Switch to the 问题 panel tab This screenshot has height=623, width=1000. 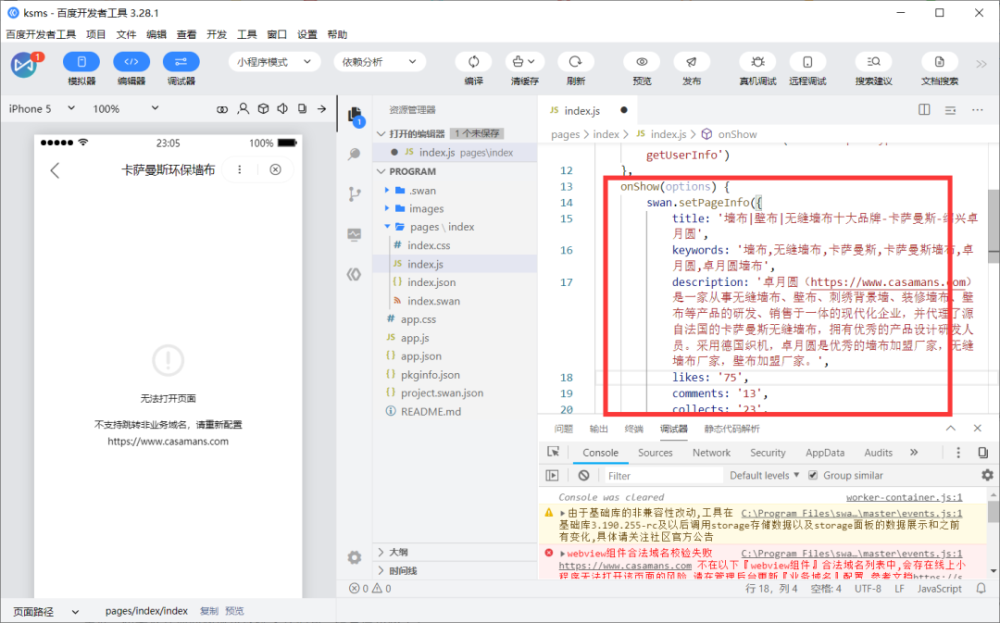[564, 429]
